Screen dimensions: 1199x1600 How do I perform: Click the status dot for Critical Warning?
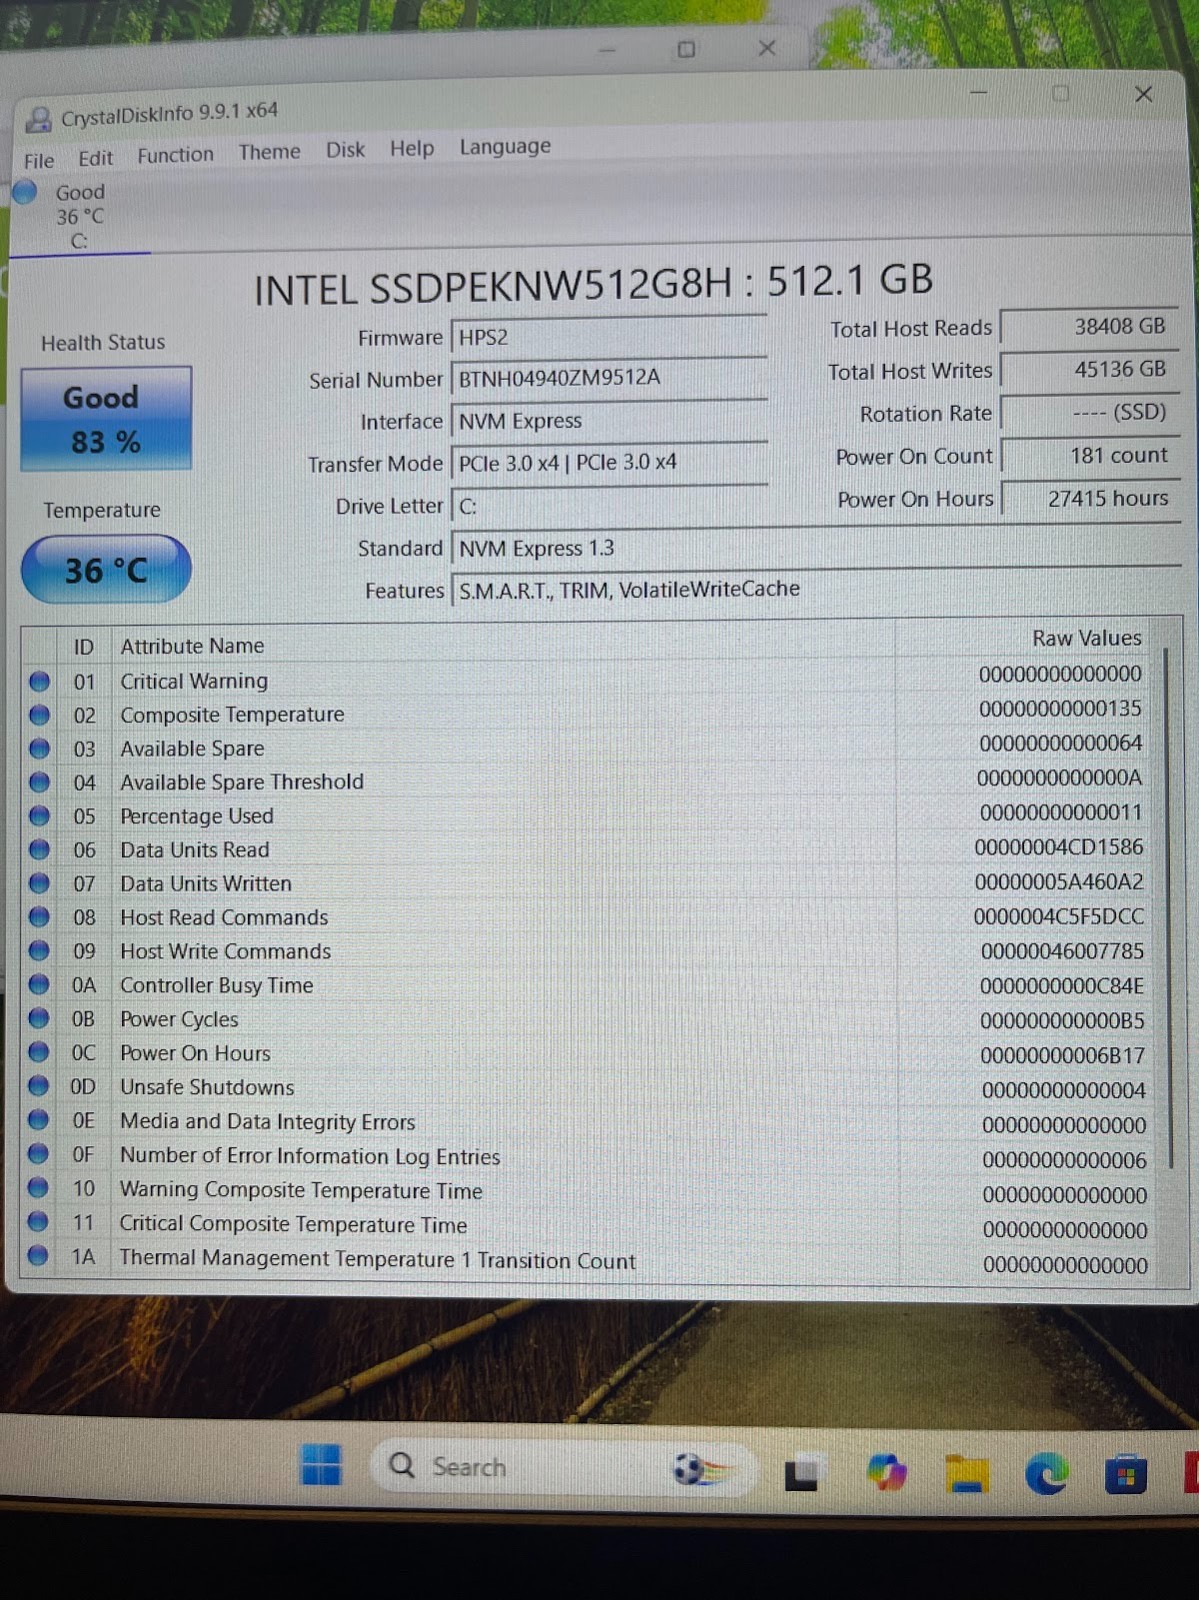click(x=40, y=682)
